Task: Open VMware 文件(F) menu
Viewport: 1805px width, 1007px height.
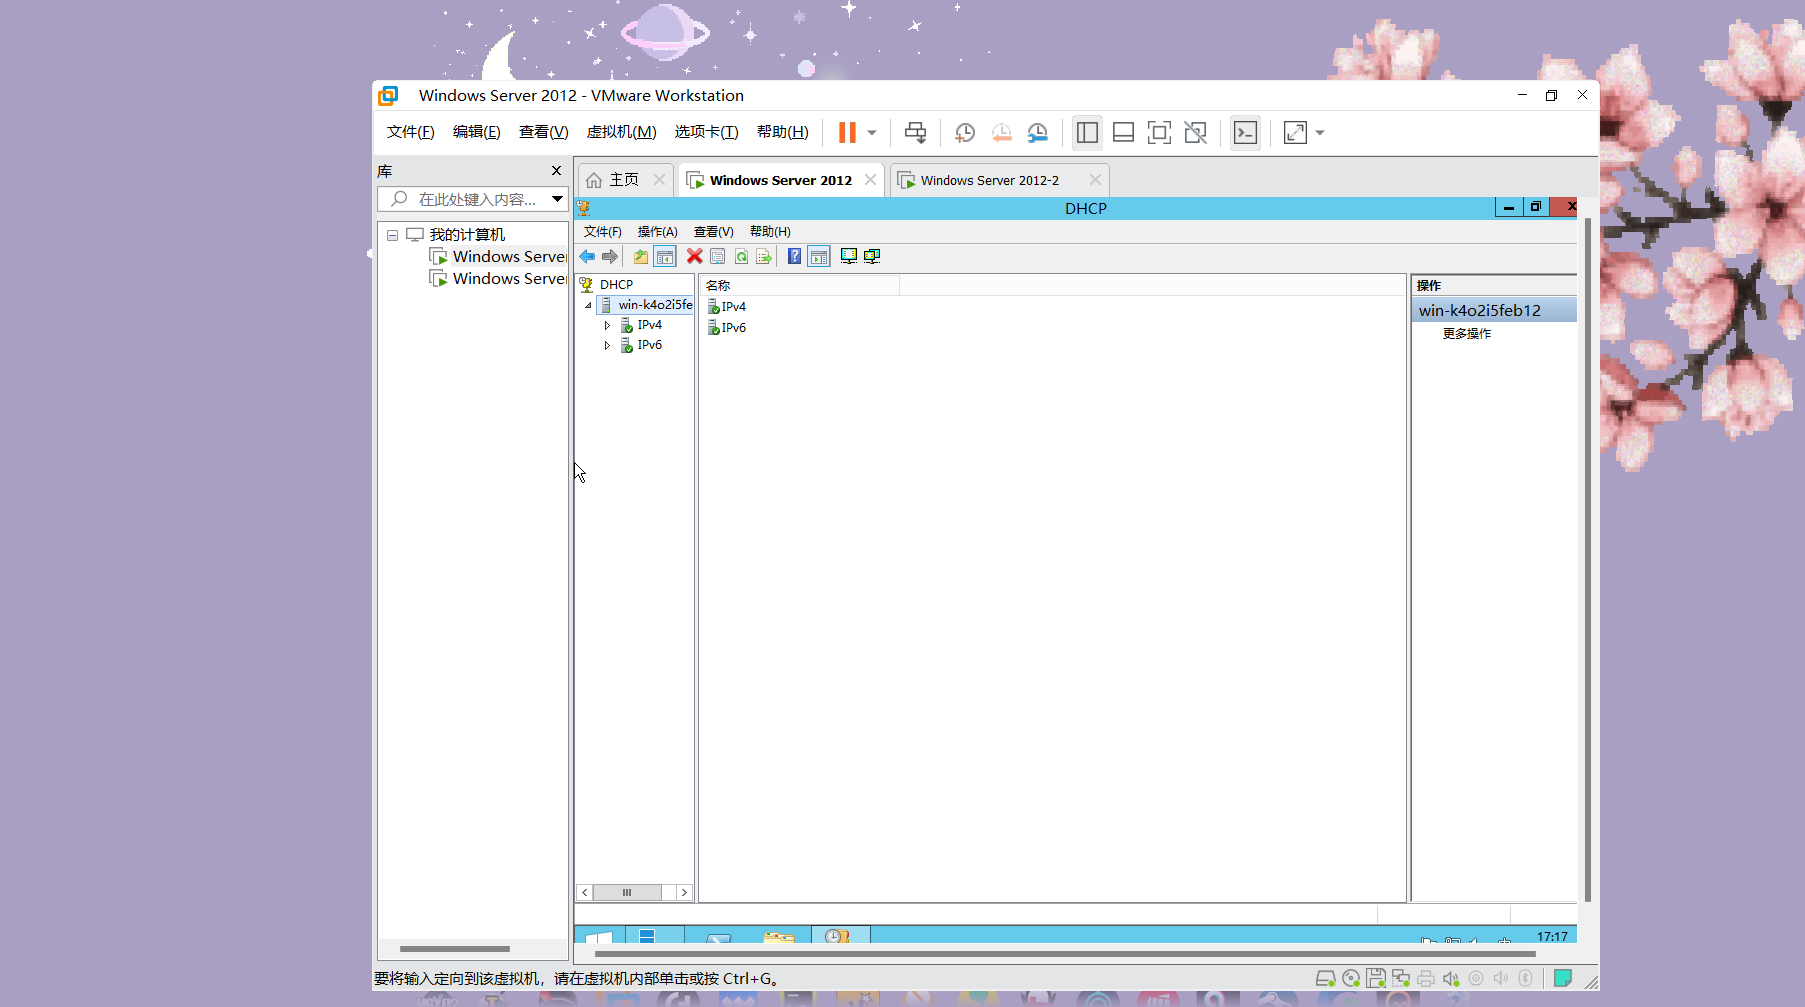Action: [410, 132]
